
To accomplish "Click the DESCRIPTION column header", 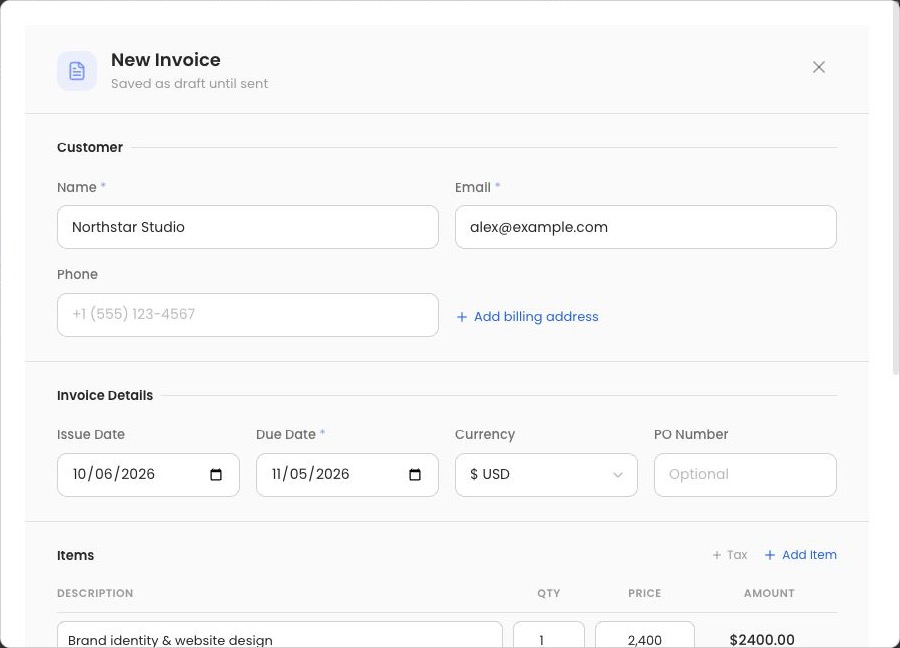I will click(95, 593).
